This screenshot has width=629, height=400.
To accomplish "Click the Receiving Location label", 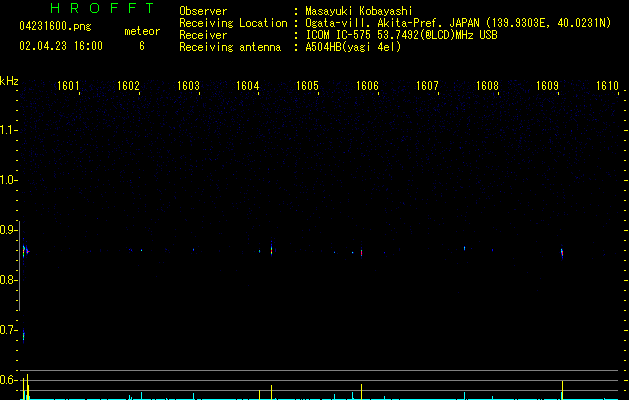I will coord(233,23).
